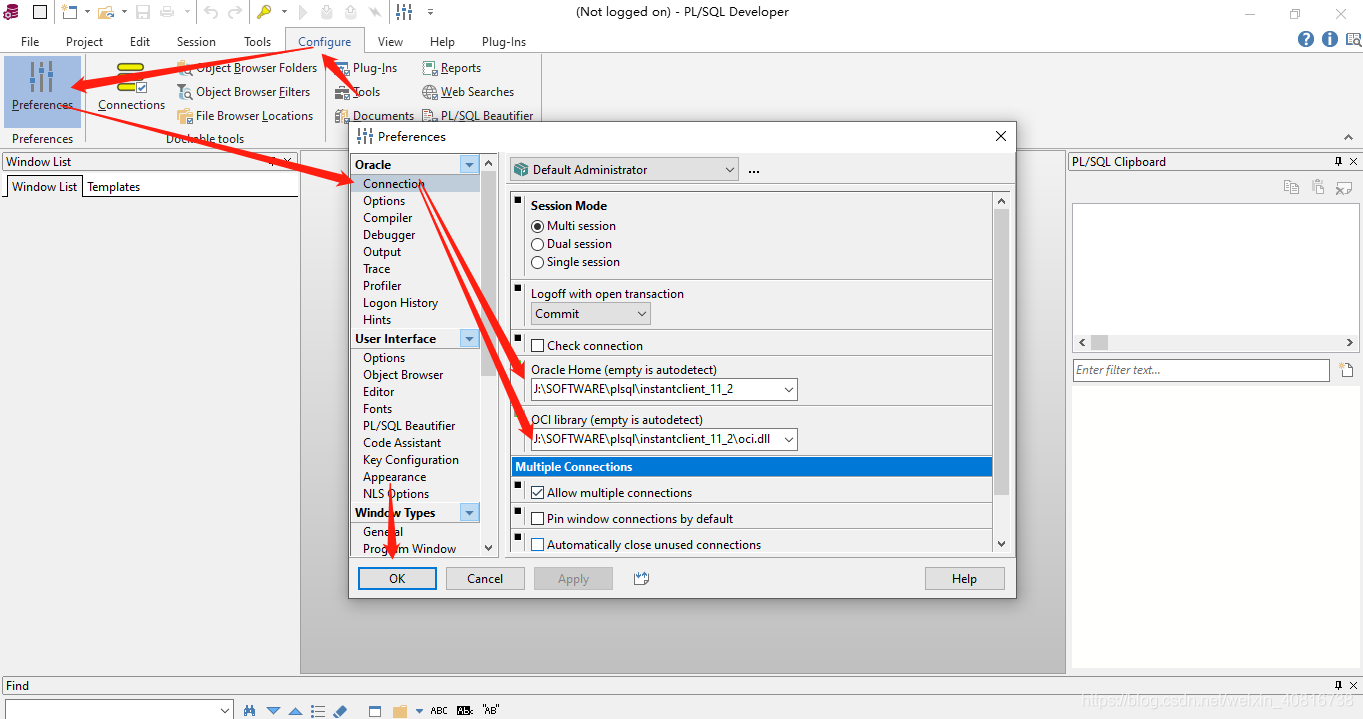Open PL/SQL Beautifier configuration
The height and width of the screenshot is (719, 1363).
pos(478,116)
